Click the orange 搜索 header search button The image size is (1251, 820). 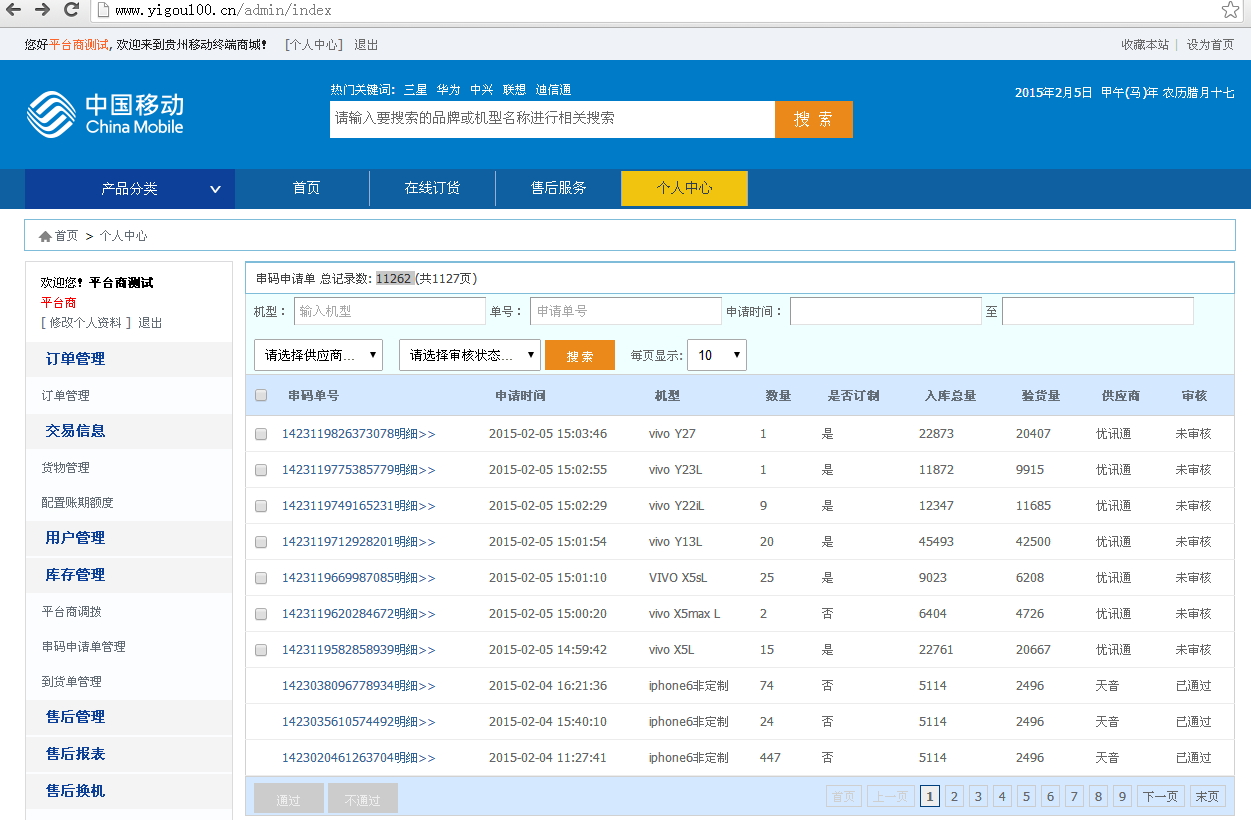point(813,119)
